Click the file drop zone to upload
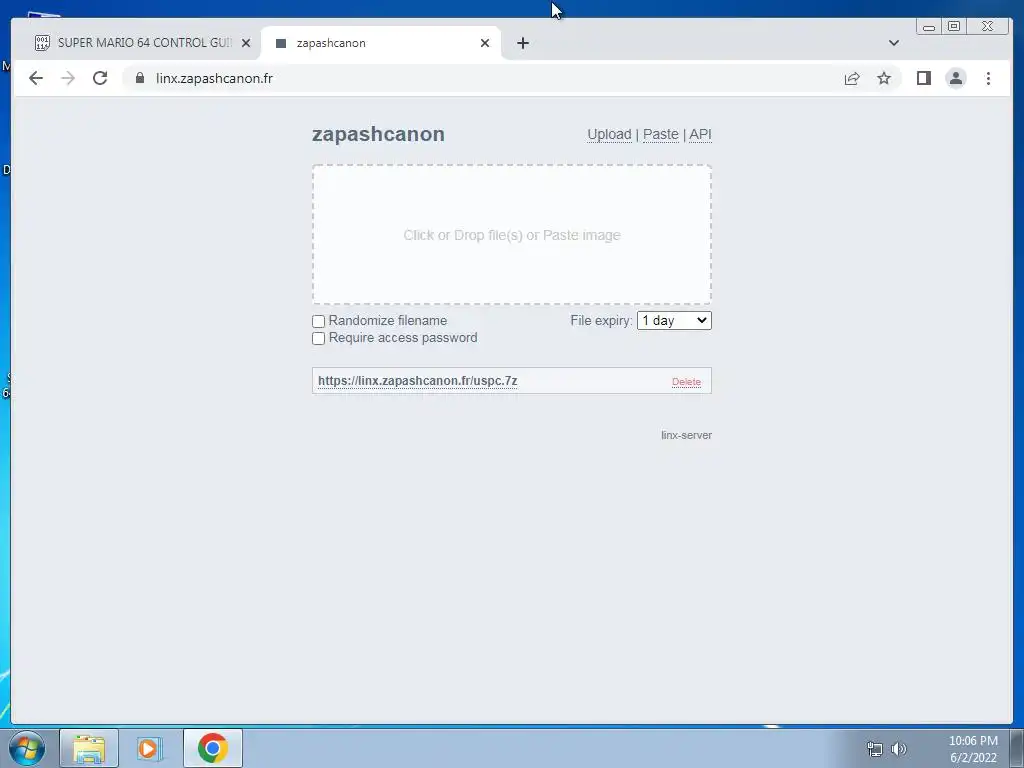The width and height of the screenshot is (1024, 768). pyautogui.click(x=512, y=234)
